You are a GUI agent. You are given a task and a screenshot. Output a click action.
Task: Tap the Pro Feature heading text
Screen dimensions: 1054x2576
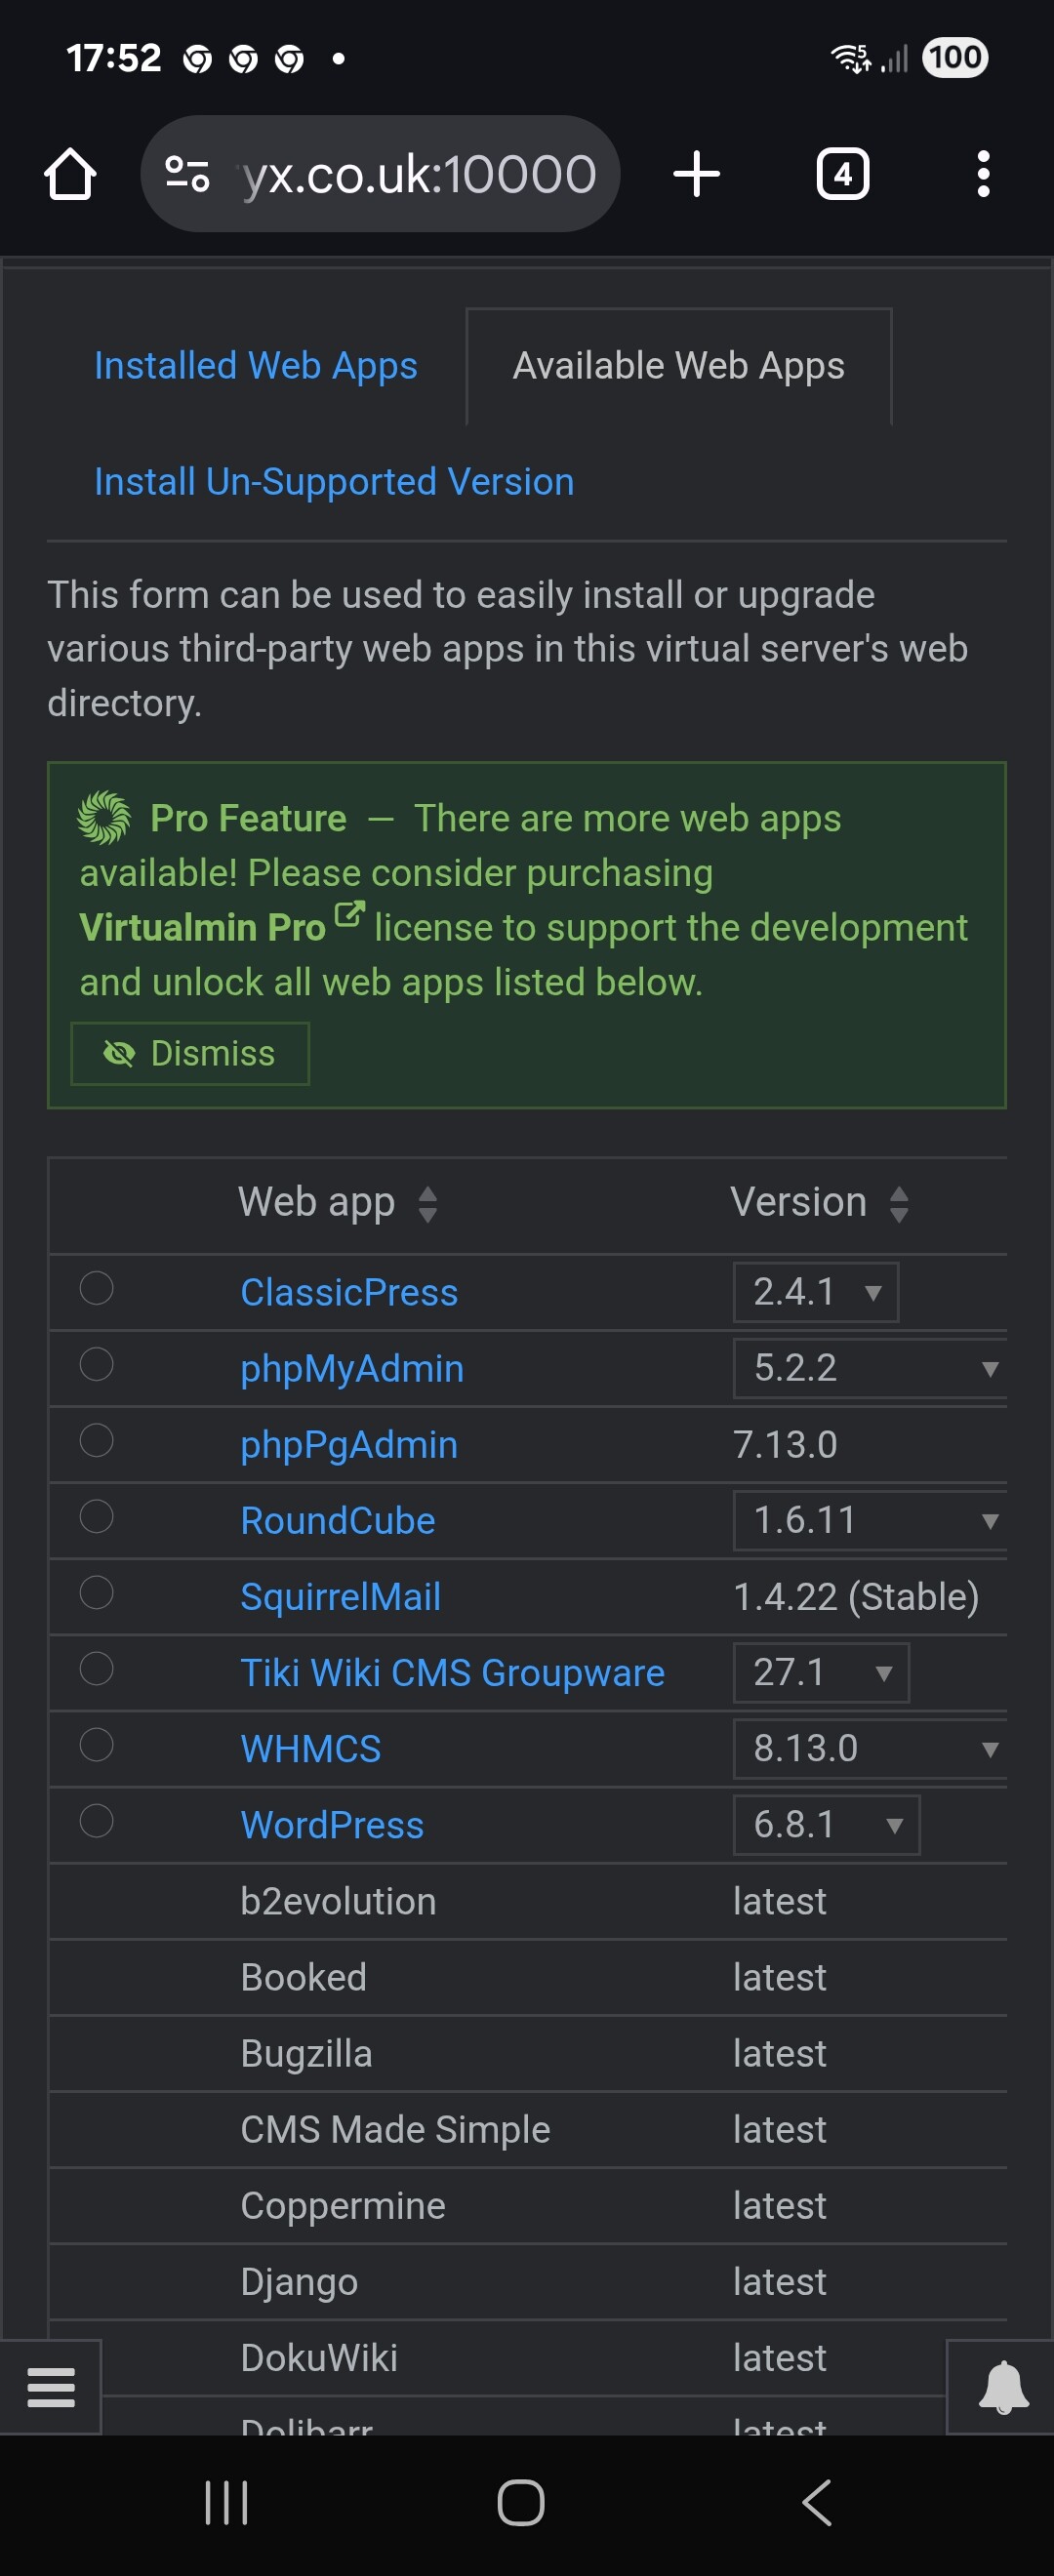[x=248, y=818]
